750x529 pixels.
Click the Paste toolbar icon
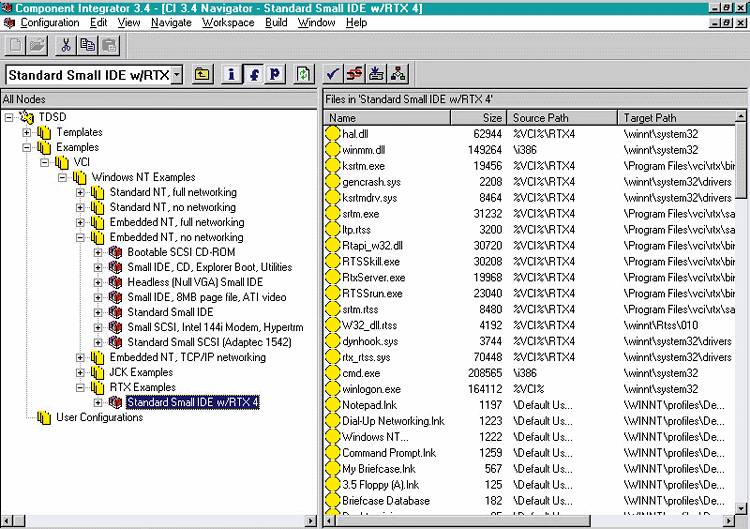click(x=109, y=45)
